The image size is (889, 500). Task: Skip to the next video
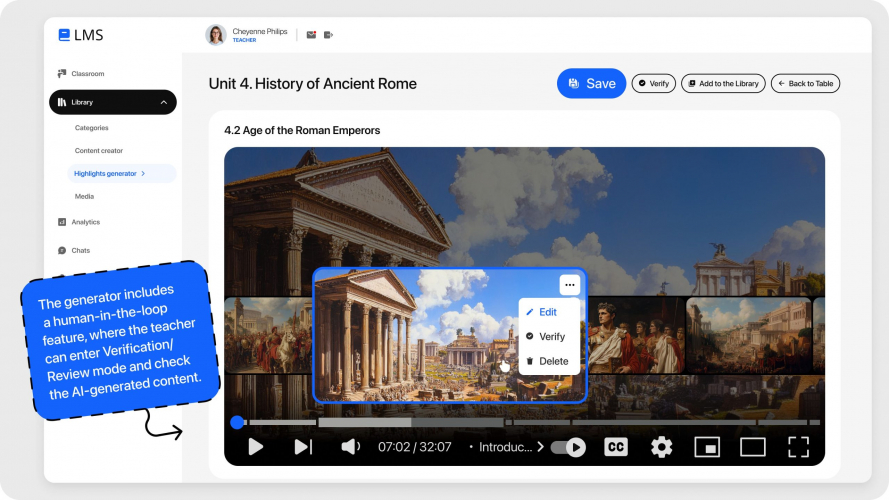tap(303, 447)
